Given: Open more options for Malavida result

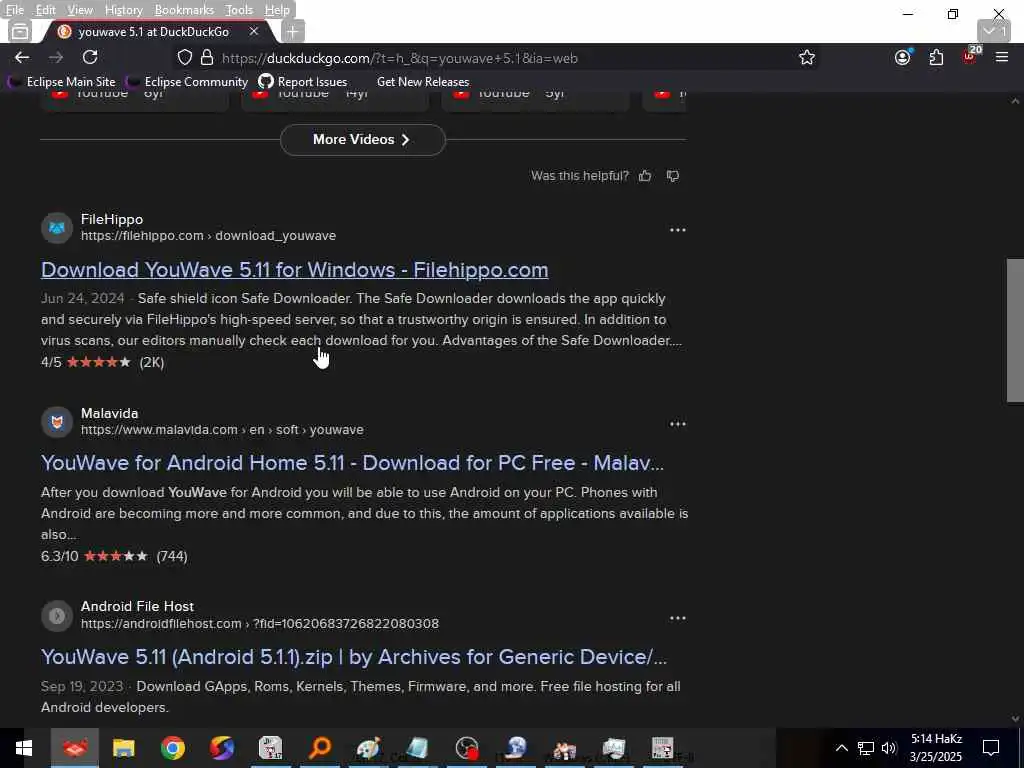Looking at the screenshot, I should (677, 424).
